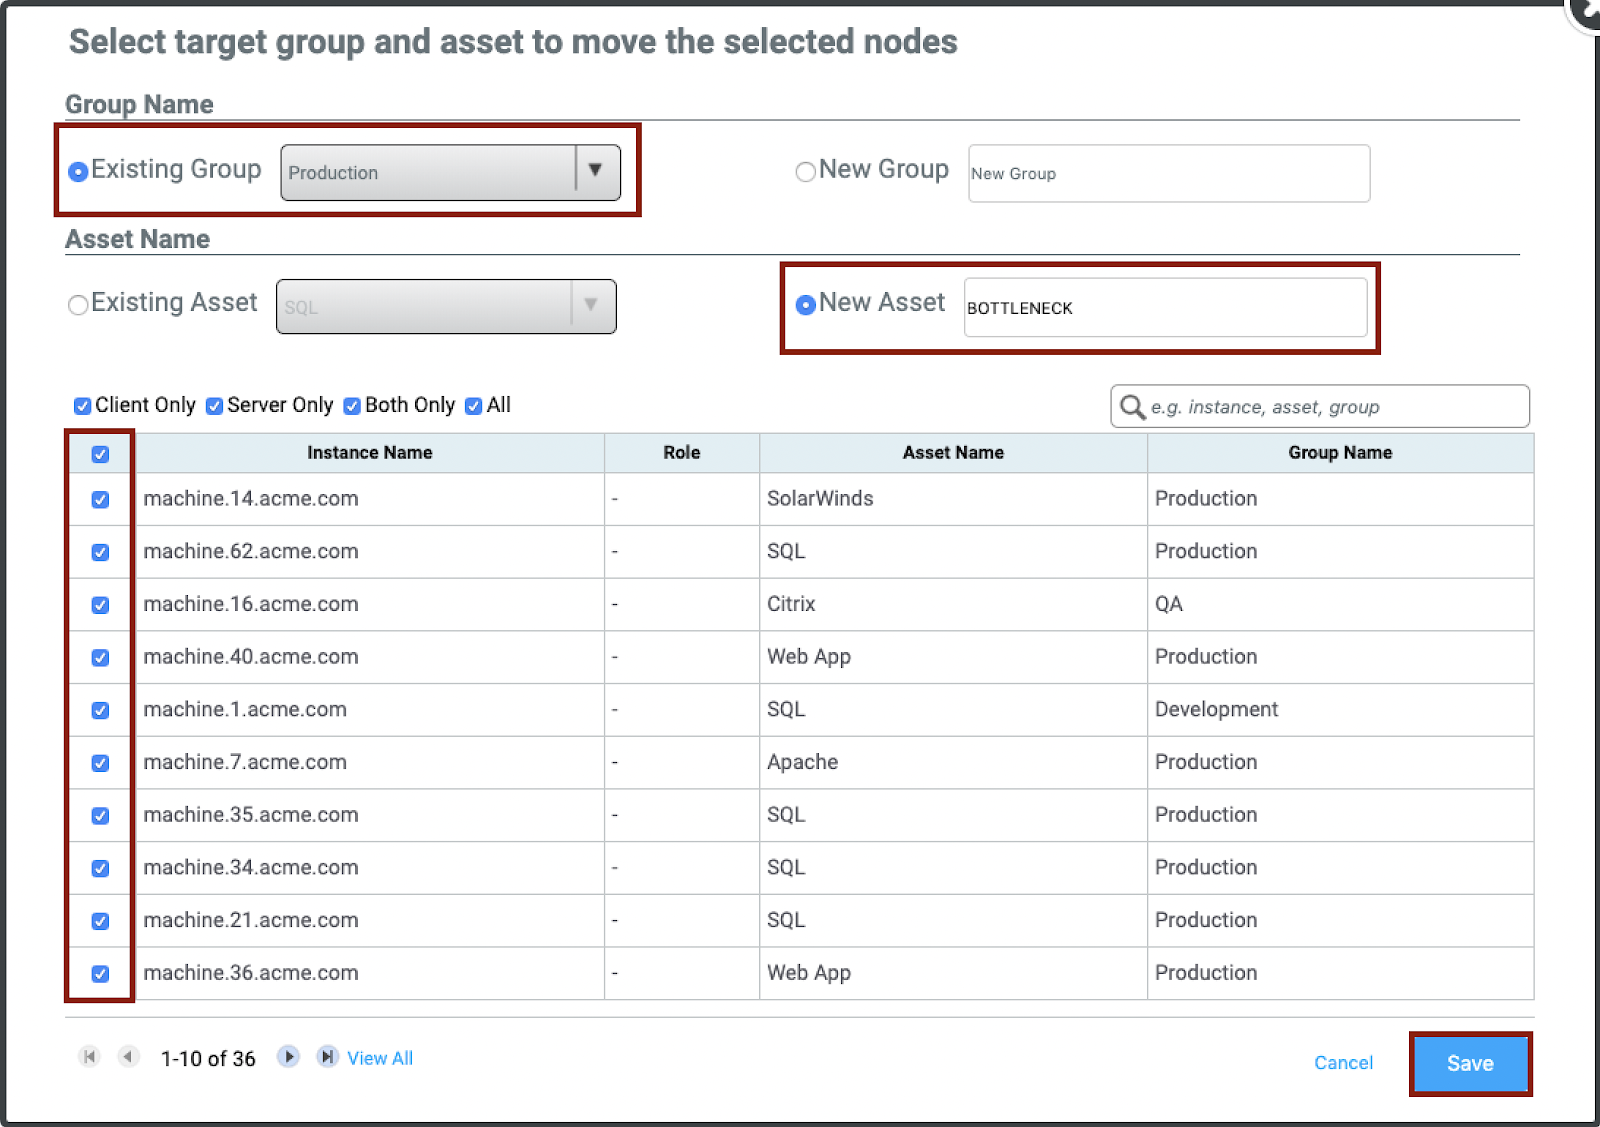Image resolution: width=1600 pixels, height=1127 pixels.
Task: Open the View All link
Action: (x=380, y=1058)
